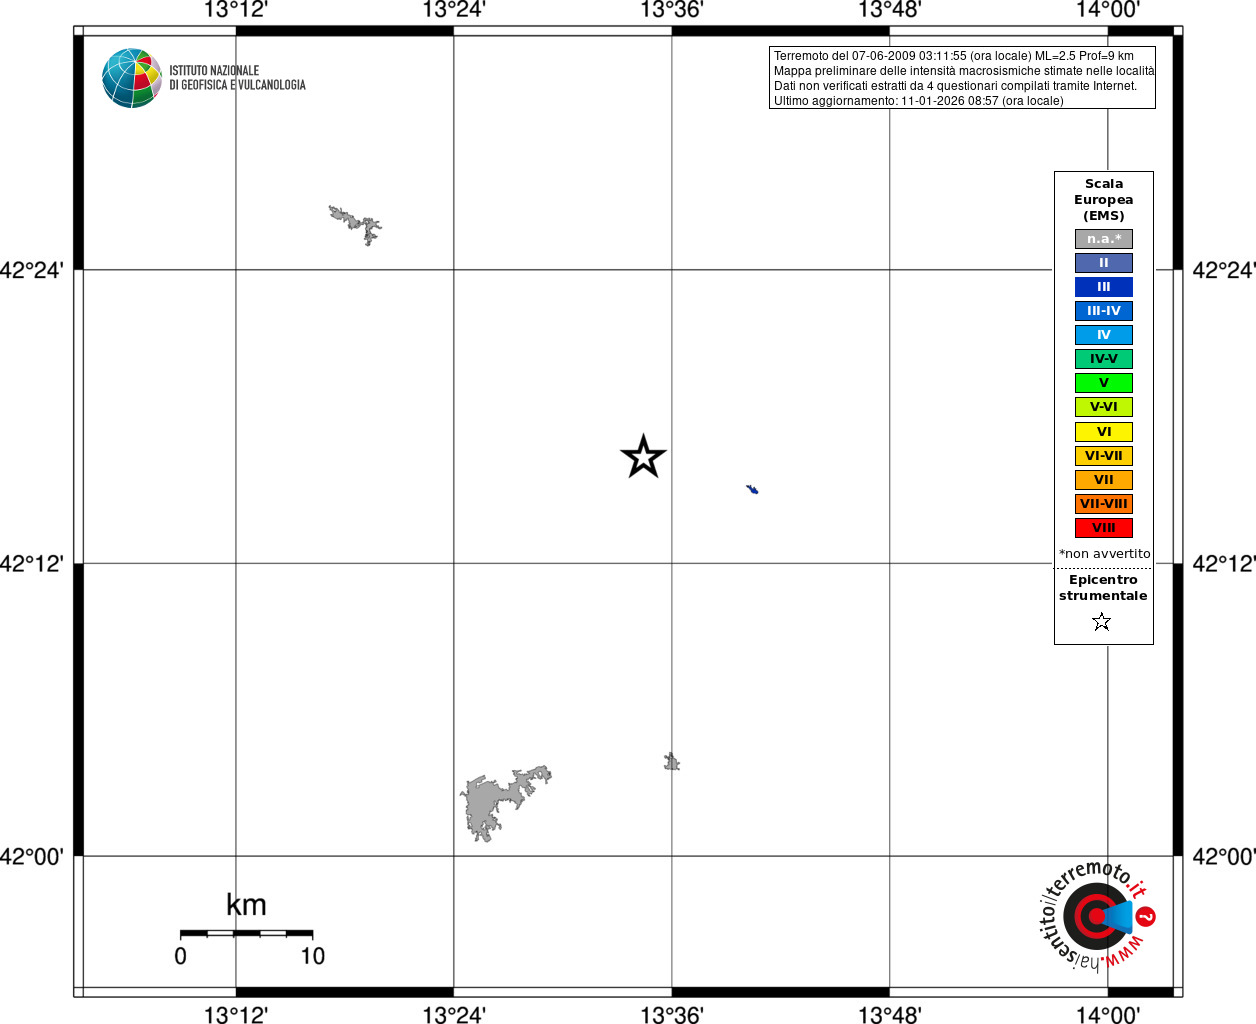Click the right 42°12' latitude label
Screen dimensions: 1256x1024
[x=1224, y=563]
